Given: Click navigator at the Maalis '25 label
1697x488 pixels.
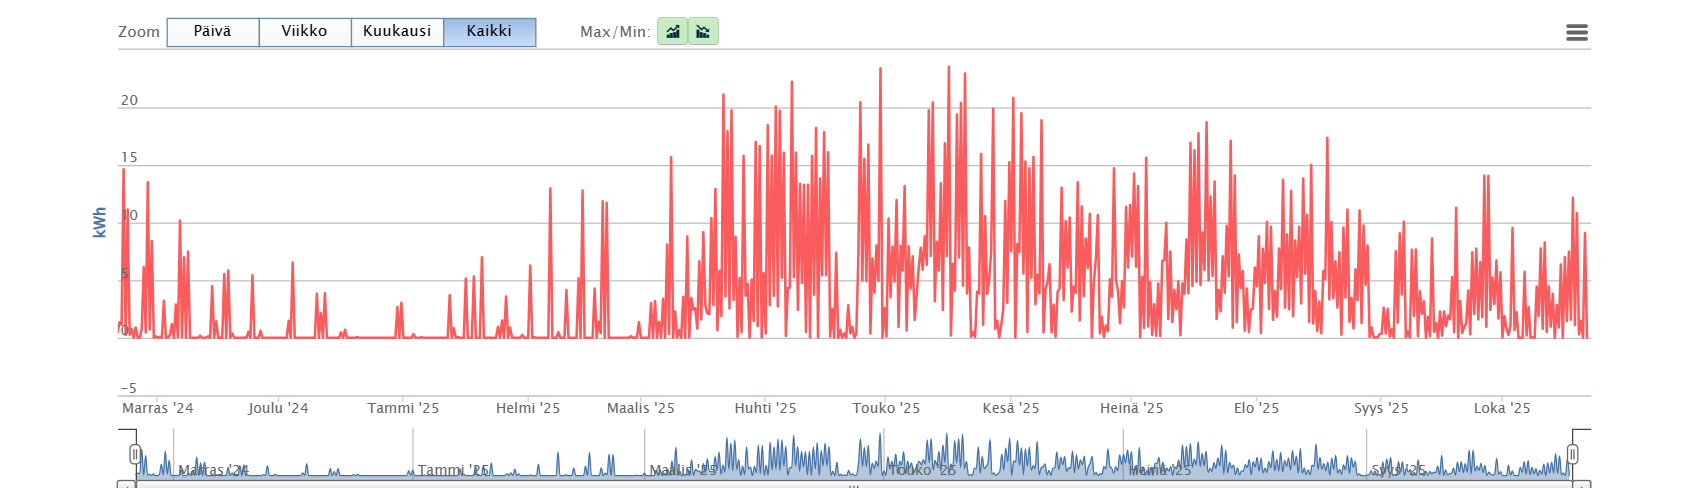Looking at the screenshot, I should pos(683,470).
